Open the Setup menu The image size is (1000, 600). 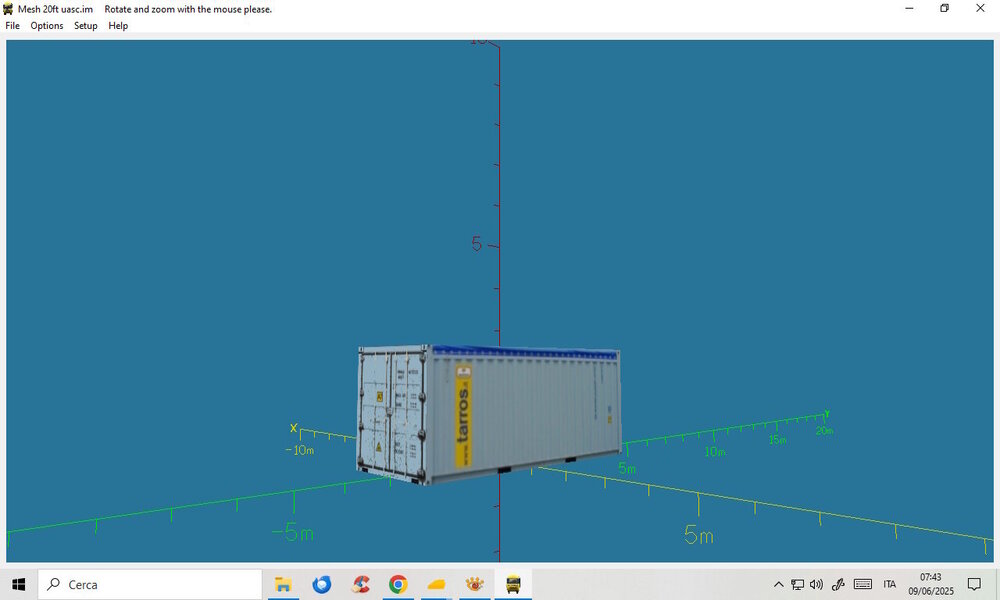pyautogui.click(x=85, y=26)
